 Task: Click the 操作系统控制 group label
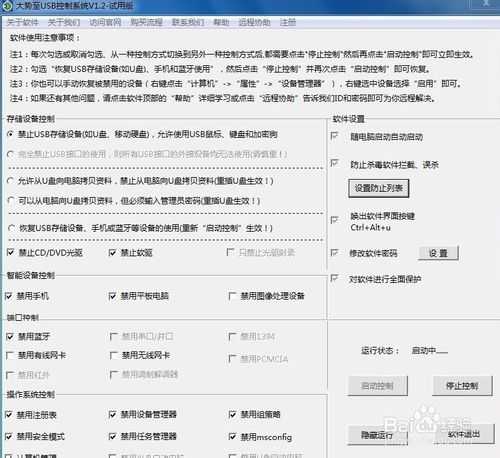31,394
